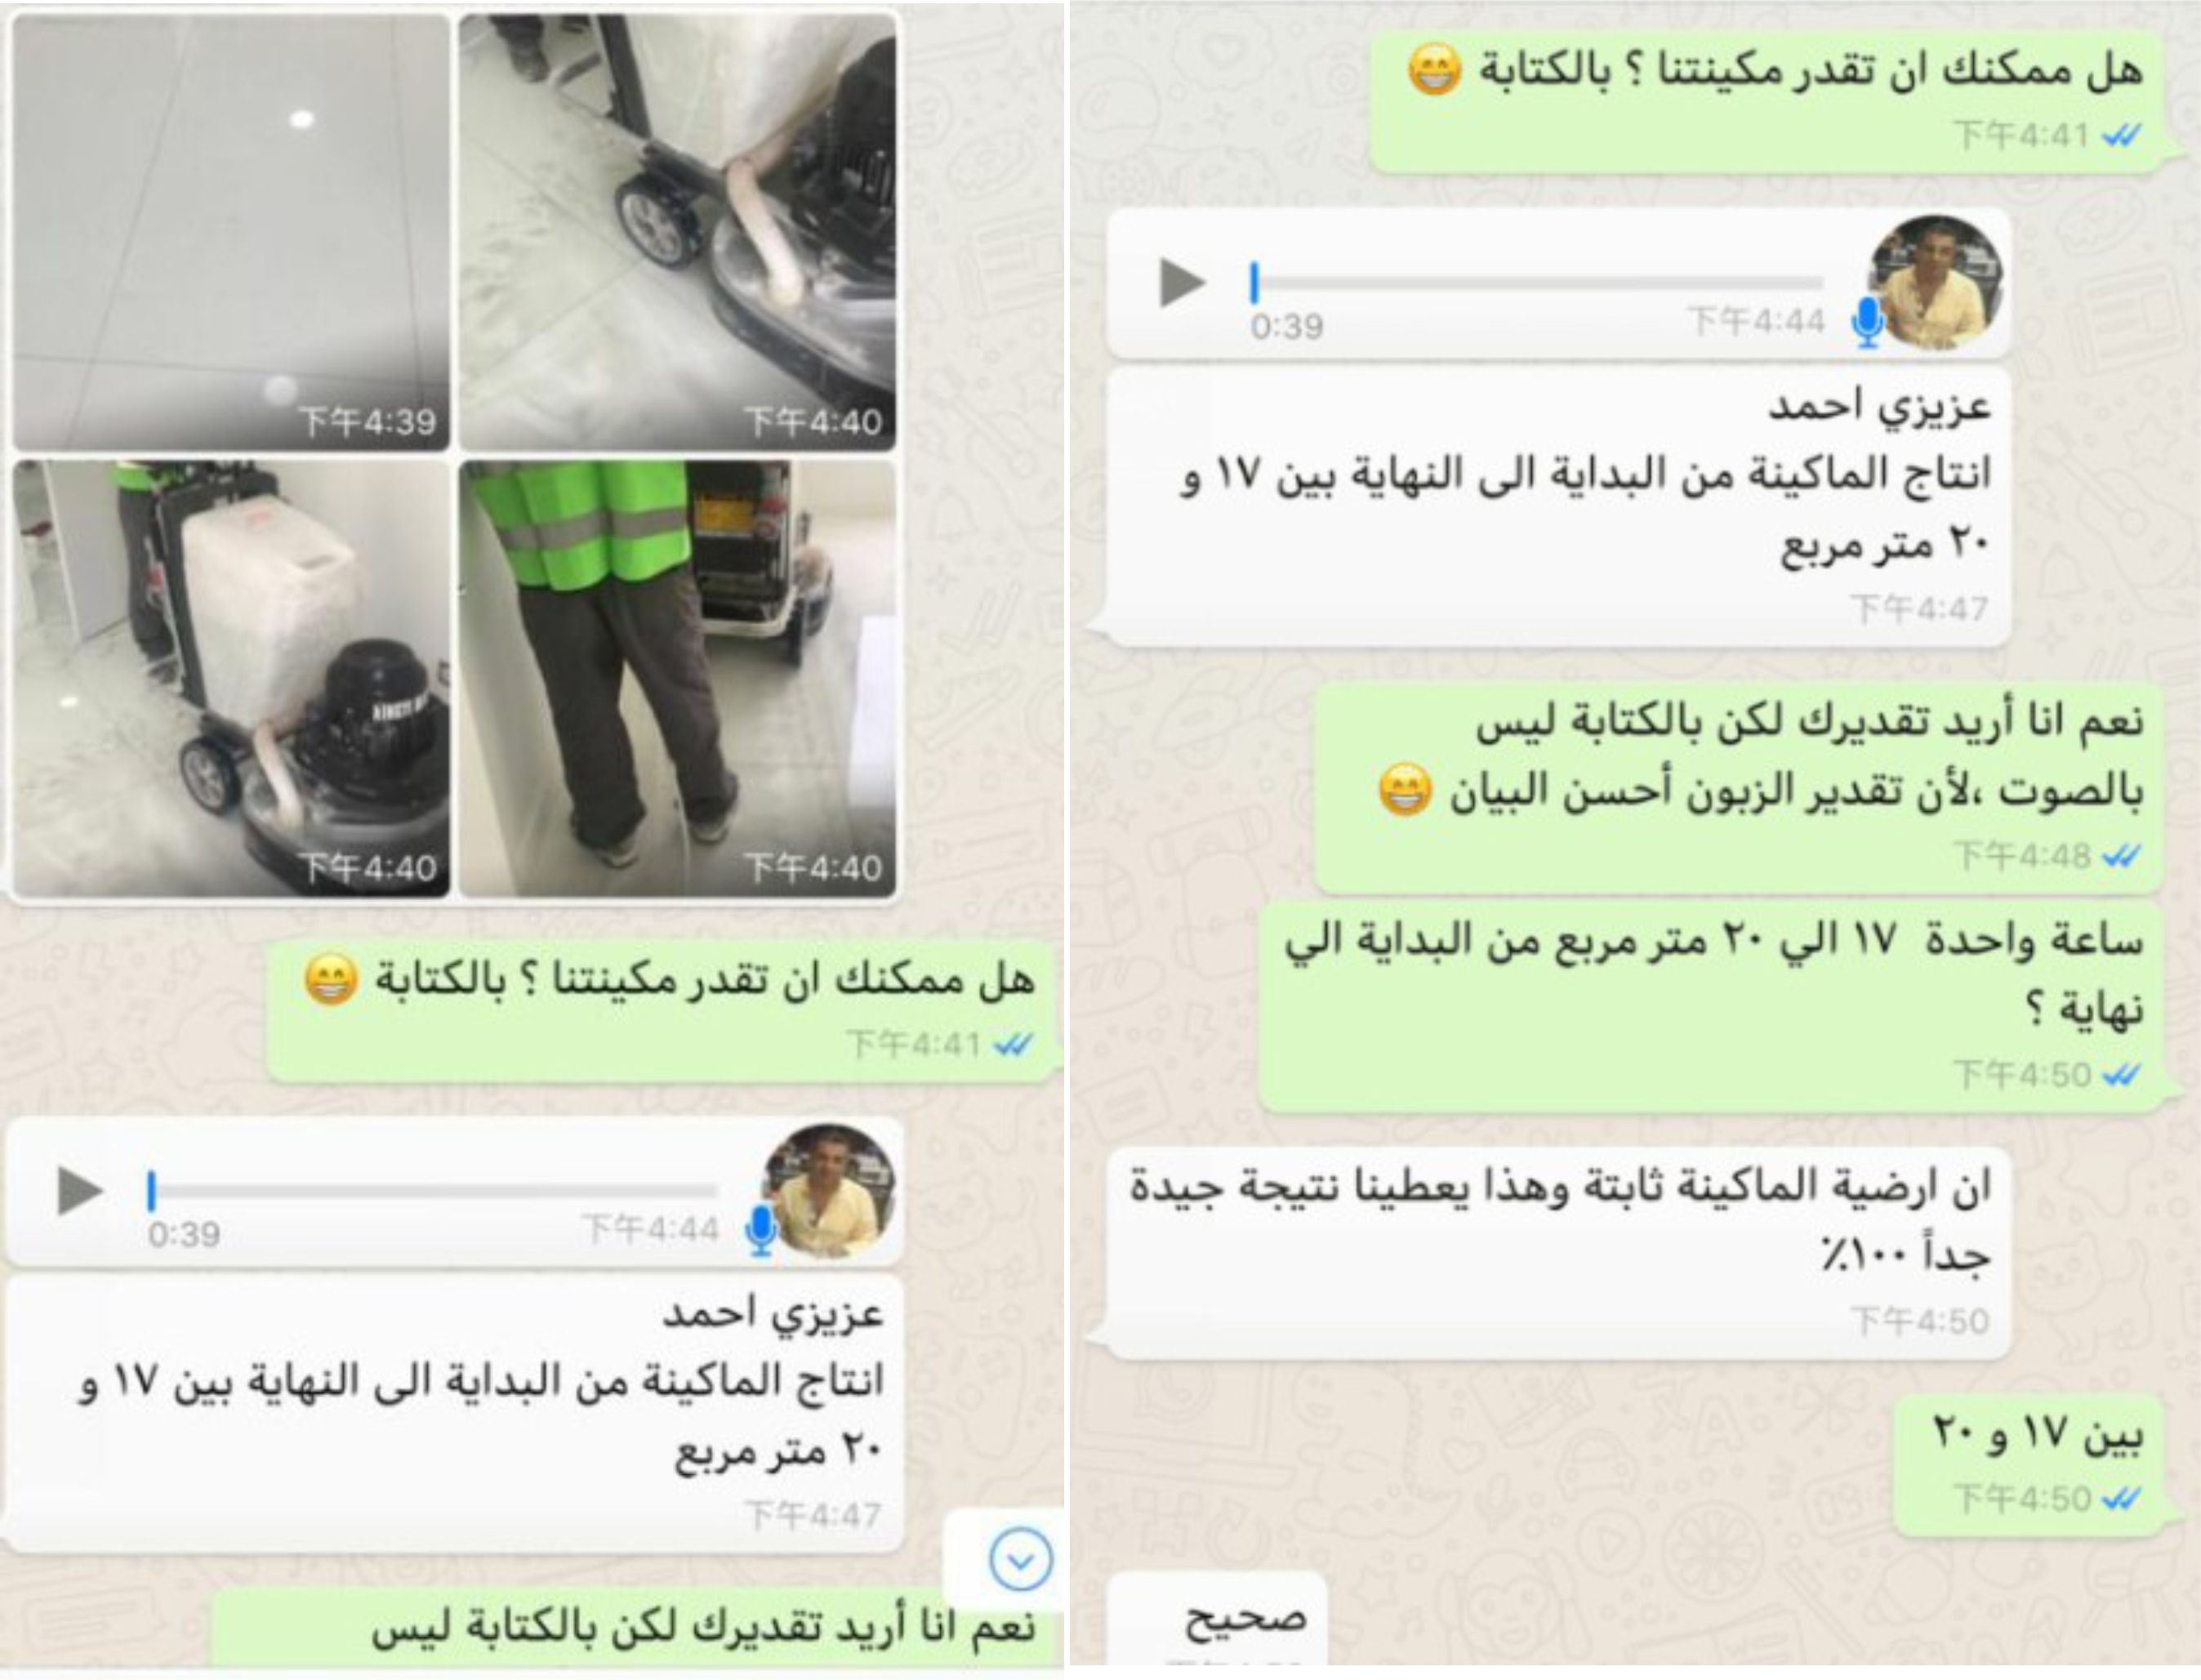
Task: Open the sender avatar on the left voice message
Action: pos(829,1190)
